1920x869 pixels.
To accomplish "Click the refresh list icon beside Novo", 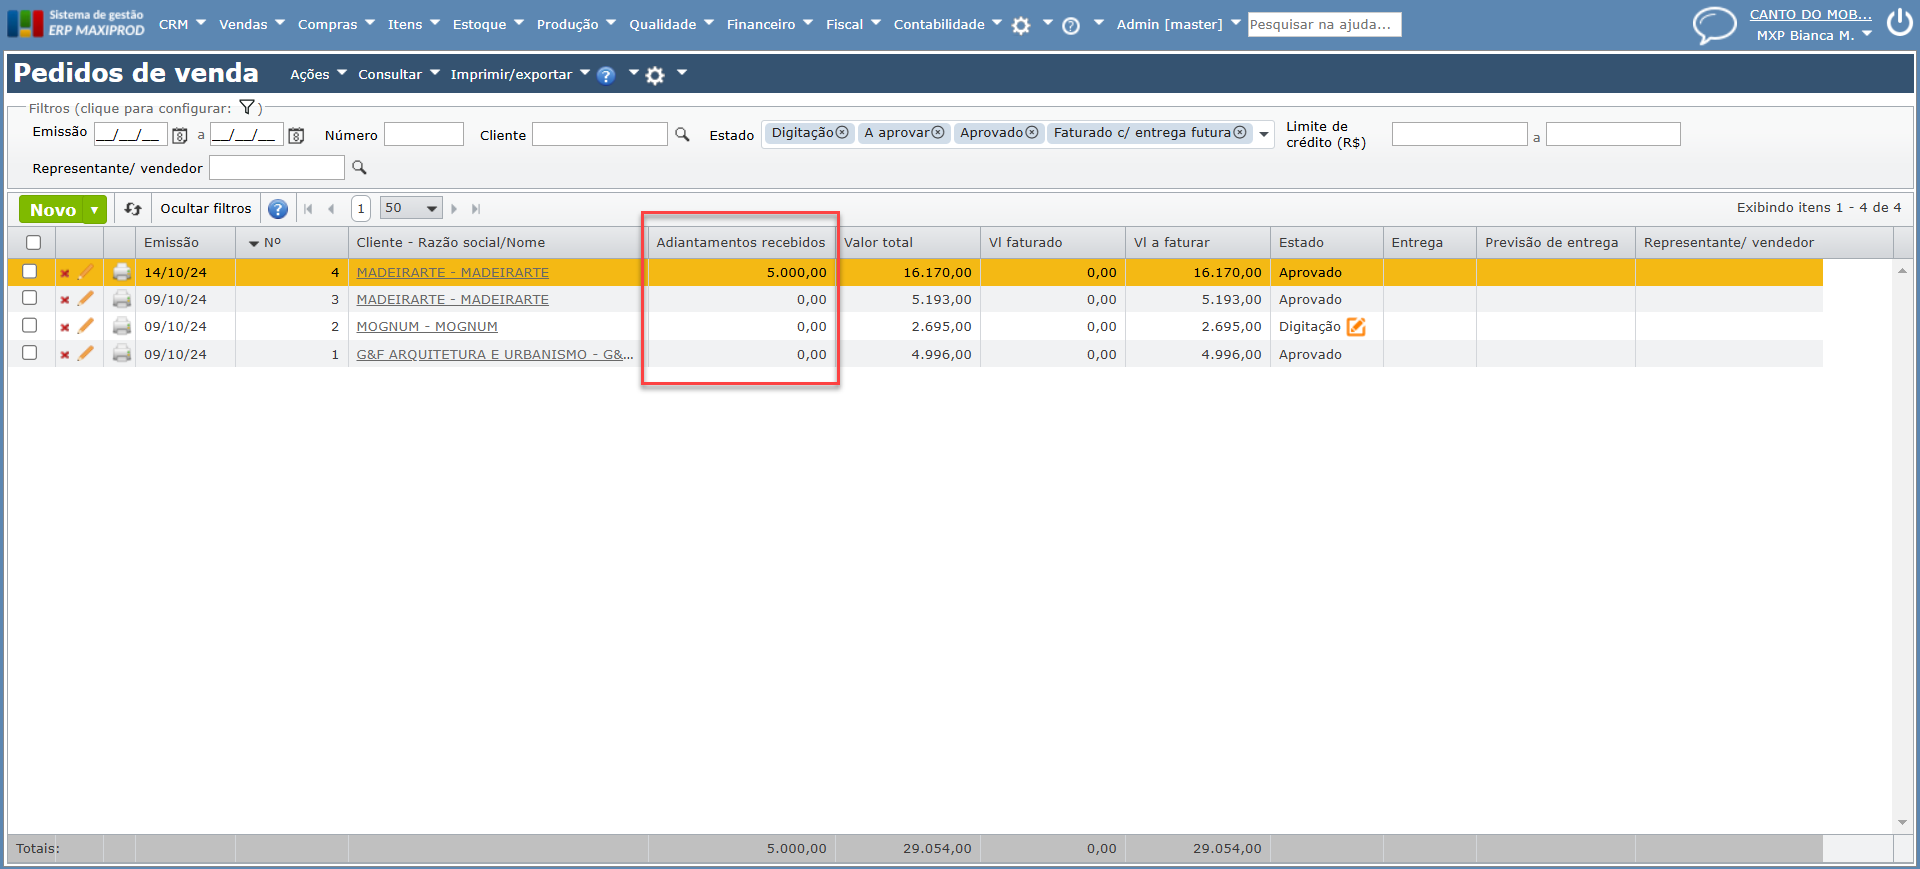I will point(132,209).
